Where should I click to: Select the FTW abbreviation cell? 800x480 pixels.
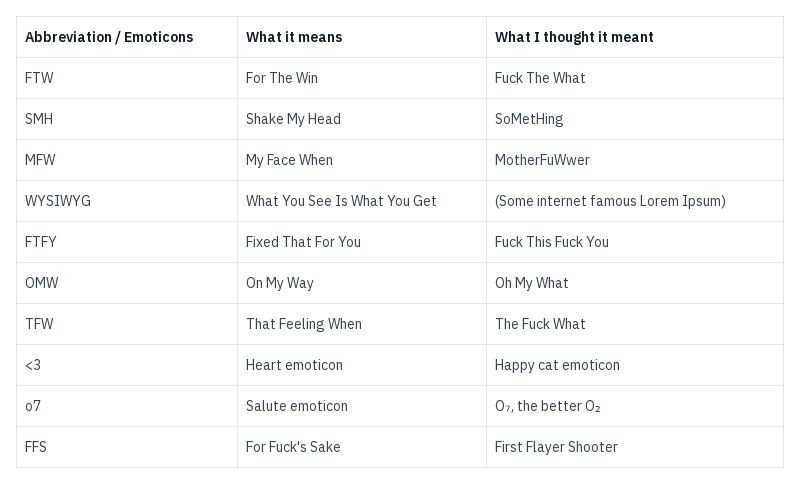[x=39, y=78]
